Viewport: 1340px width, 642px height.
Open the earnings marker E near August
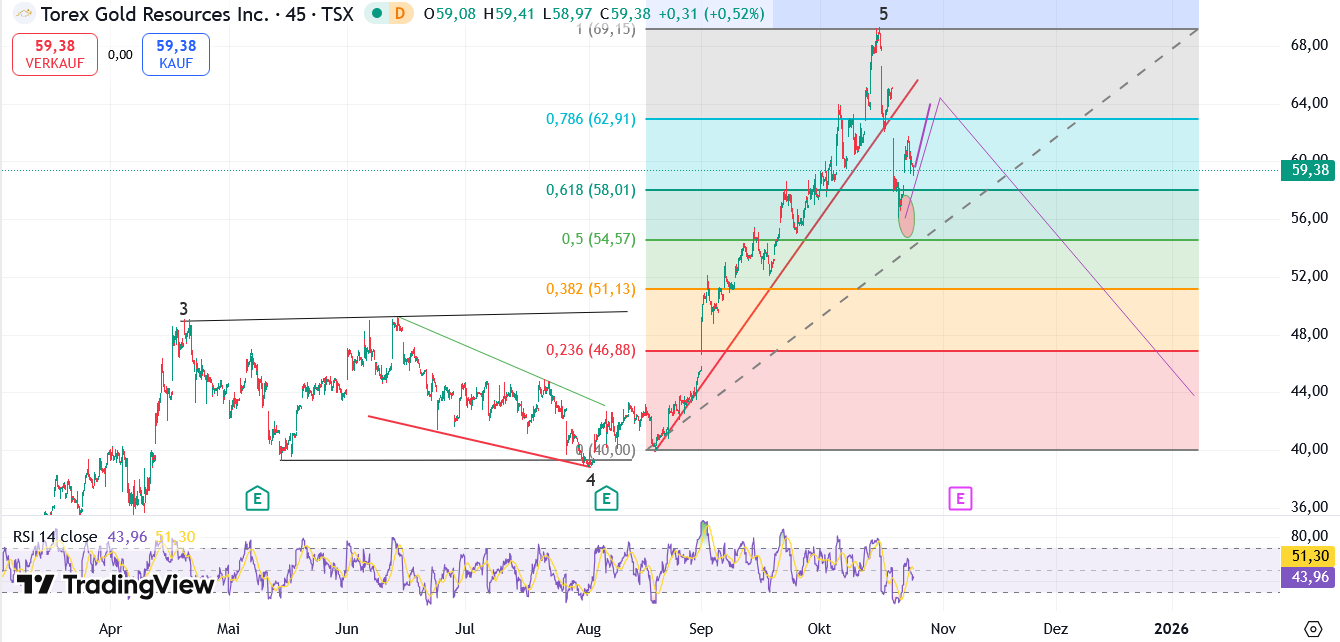tap(606, 498)
